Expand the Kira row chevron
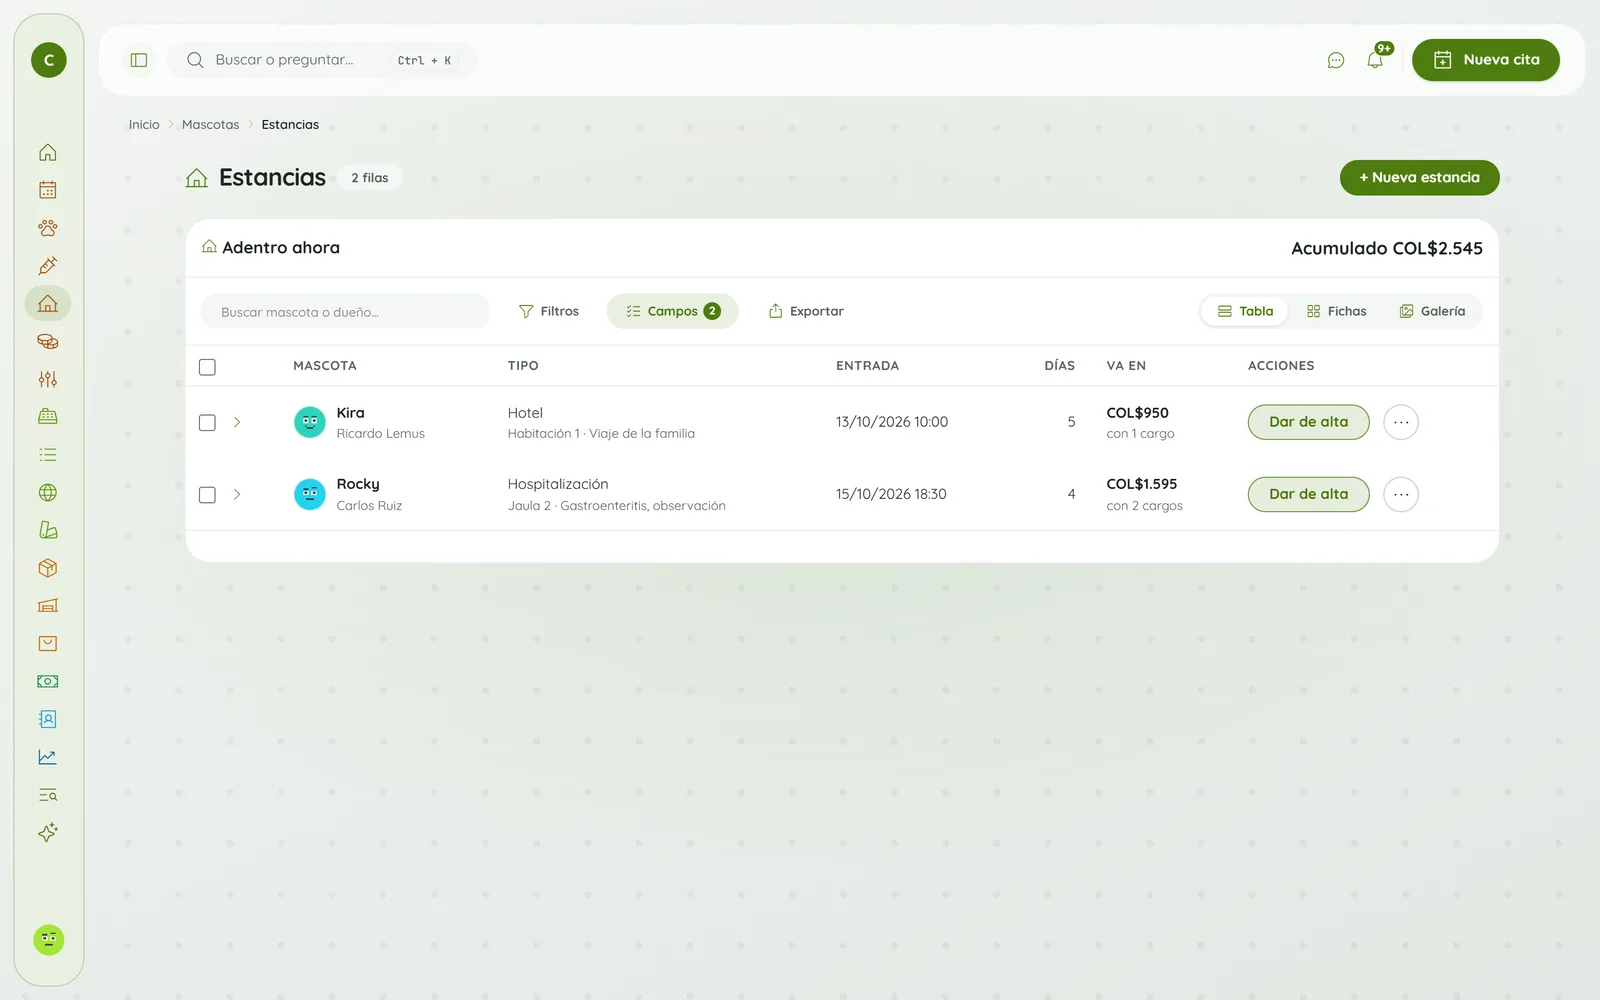 (x=237, y=422)
